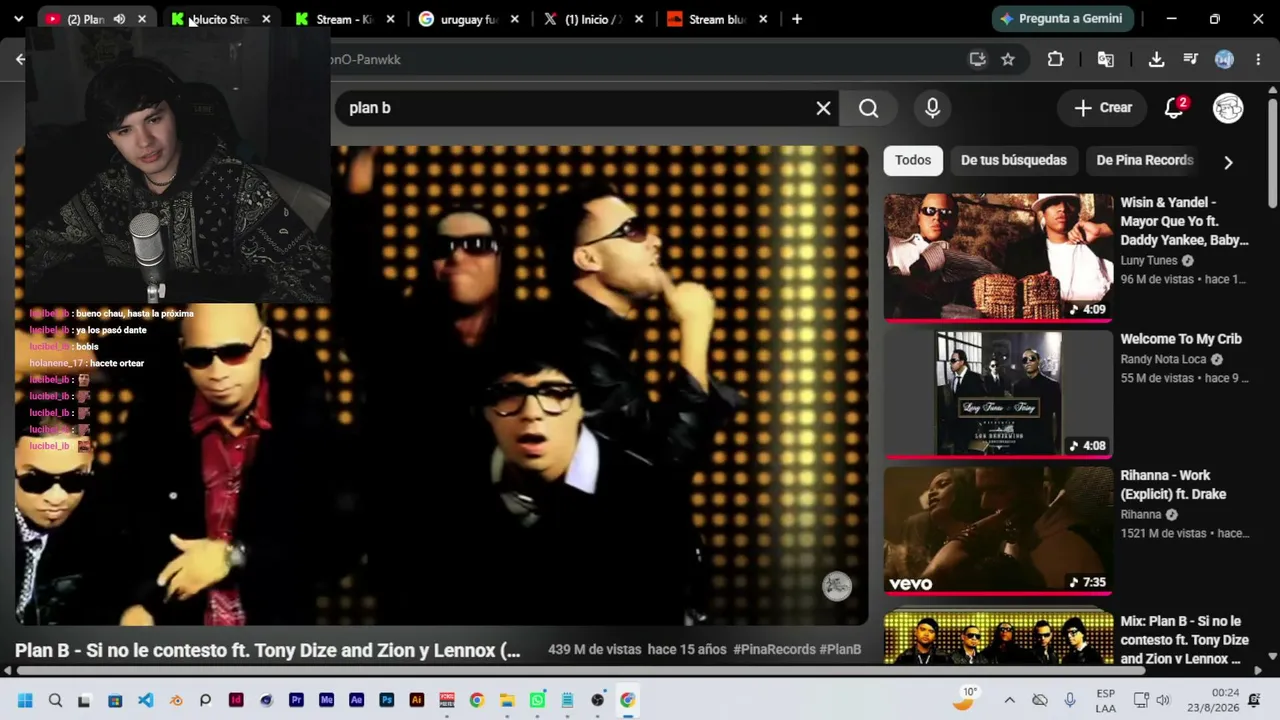The width and height of the screenshot is (1280, 720).
Task: Open a new browser tab
Action: (797, 19)
